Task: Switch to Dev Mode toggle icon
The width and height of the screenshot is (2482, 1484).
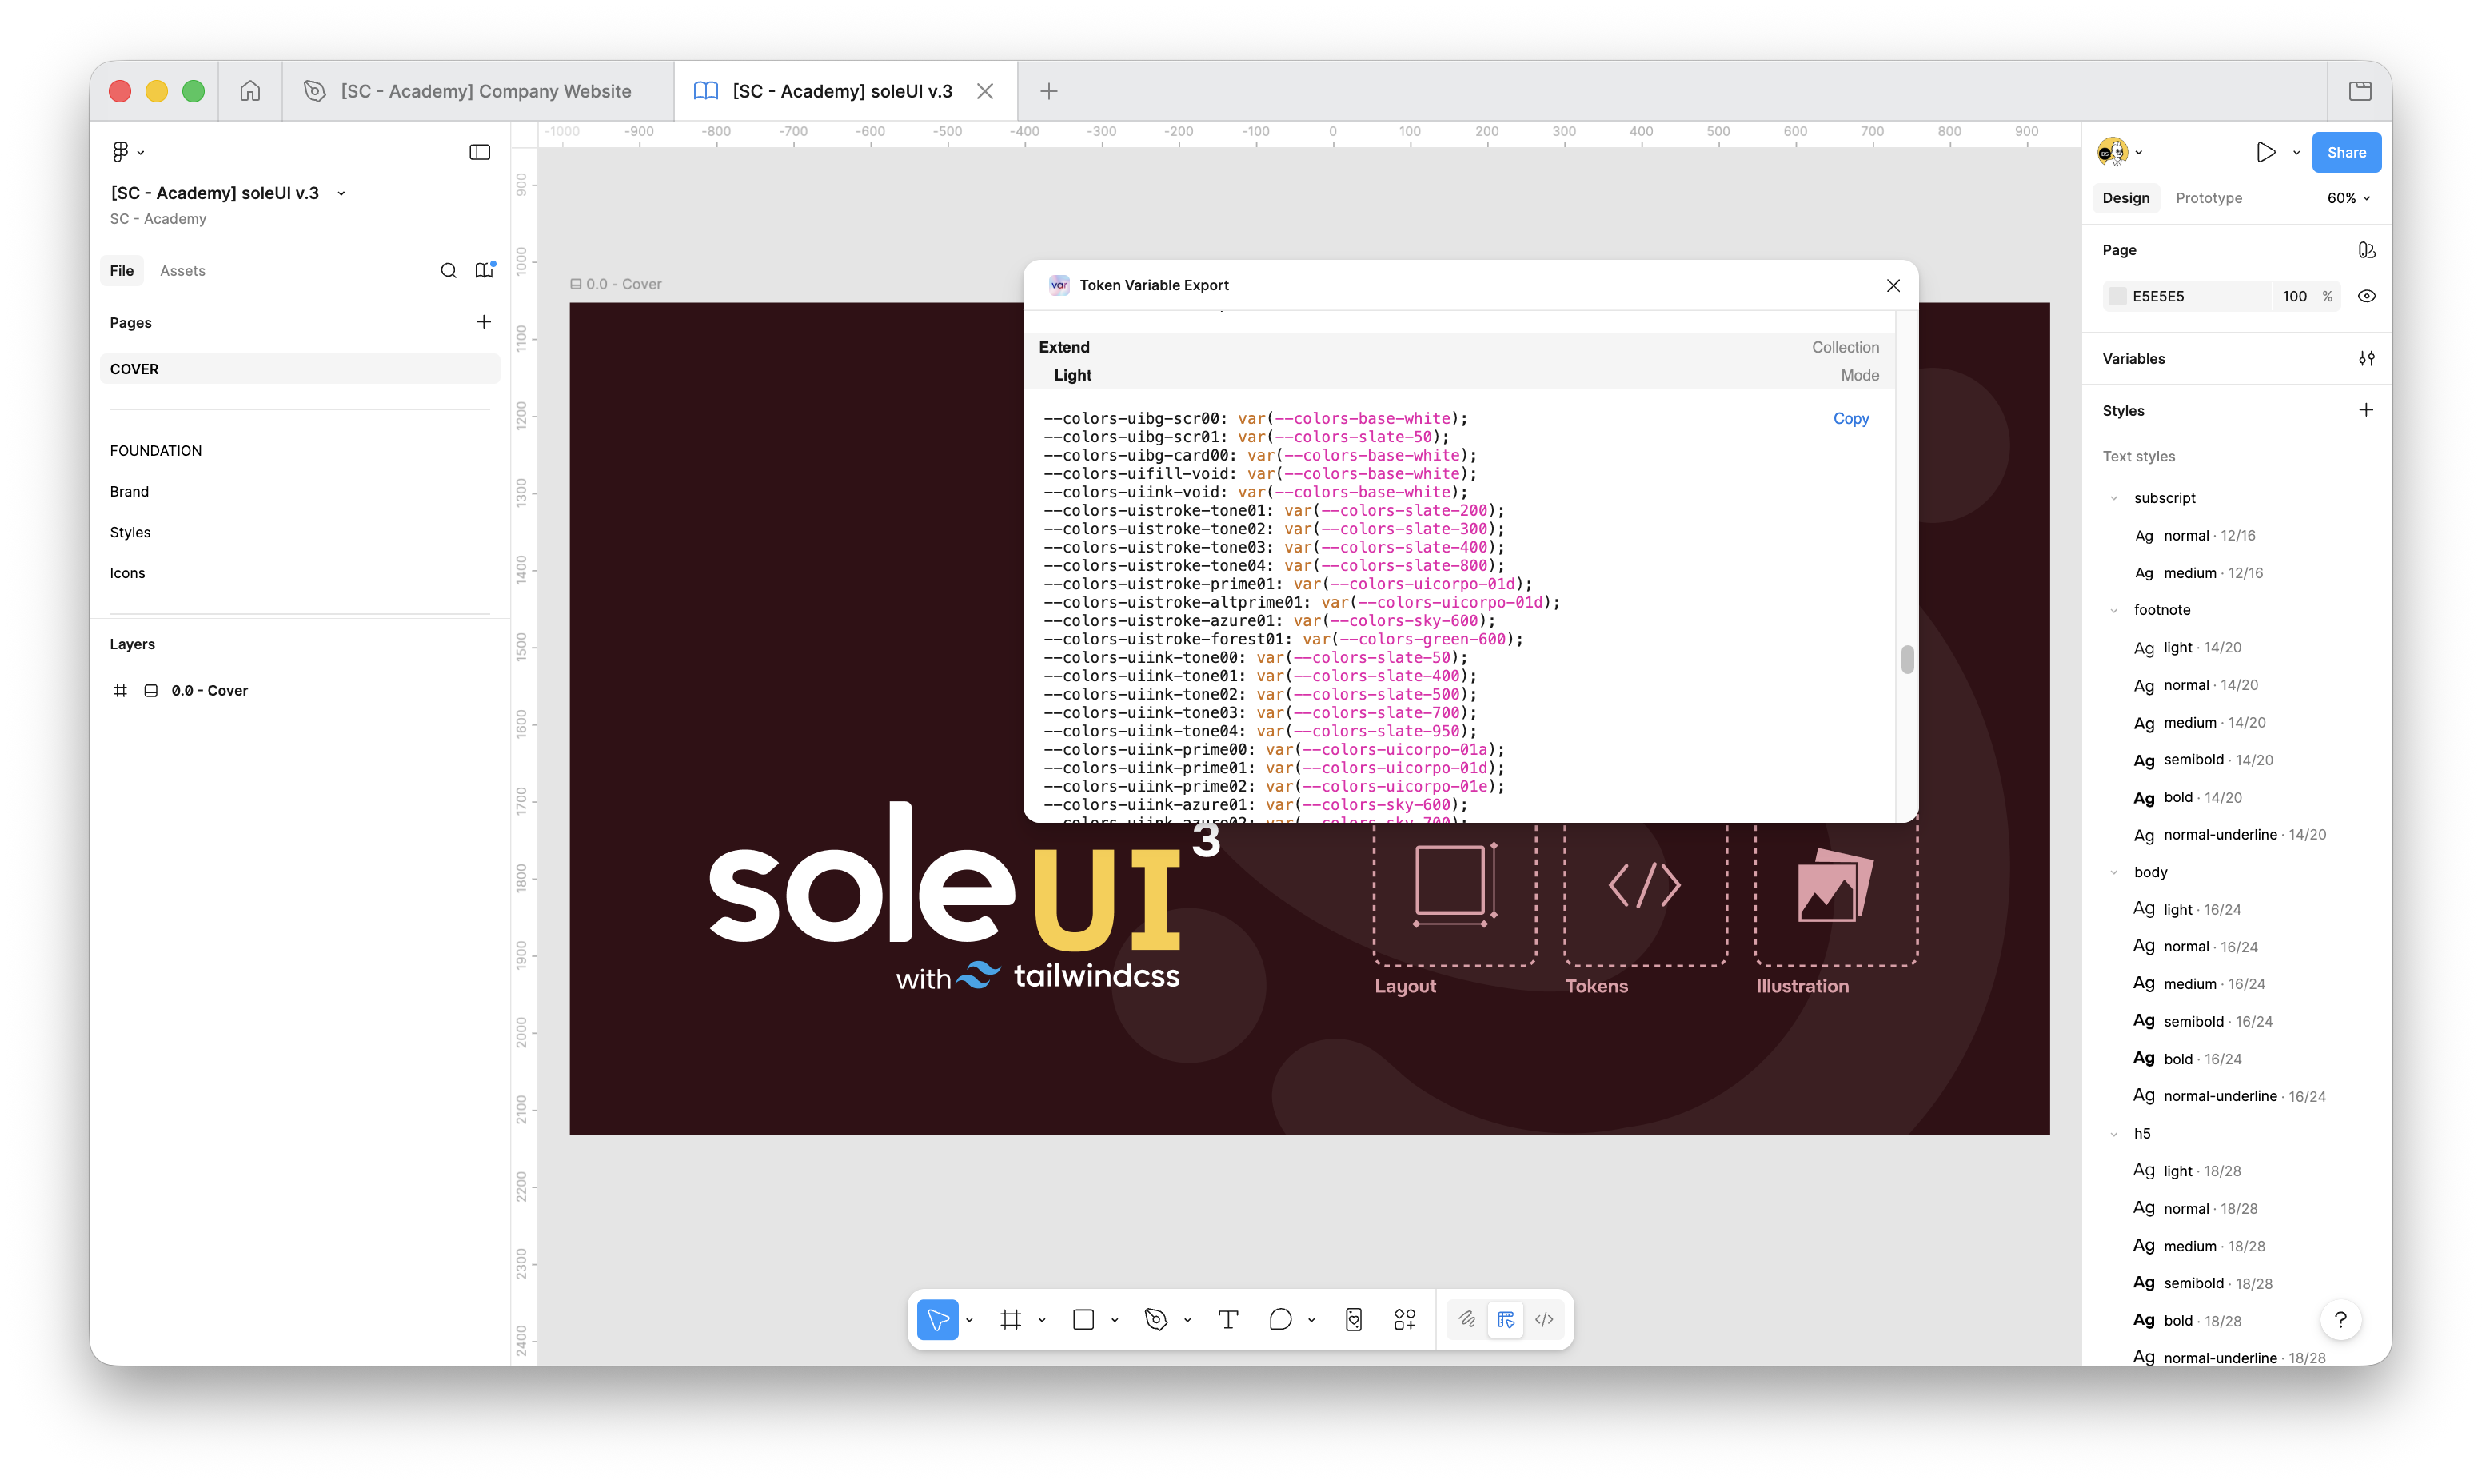Action: pyautogui.click(x=1544, y=1319)
